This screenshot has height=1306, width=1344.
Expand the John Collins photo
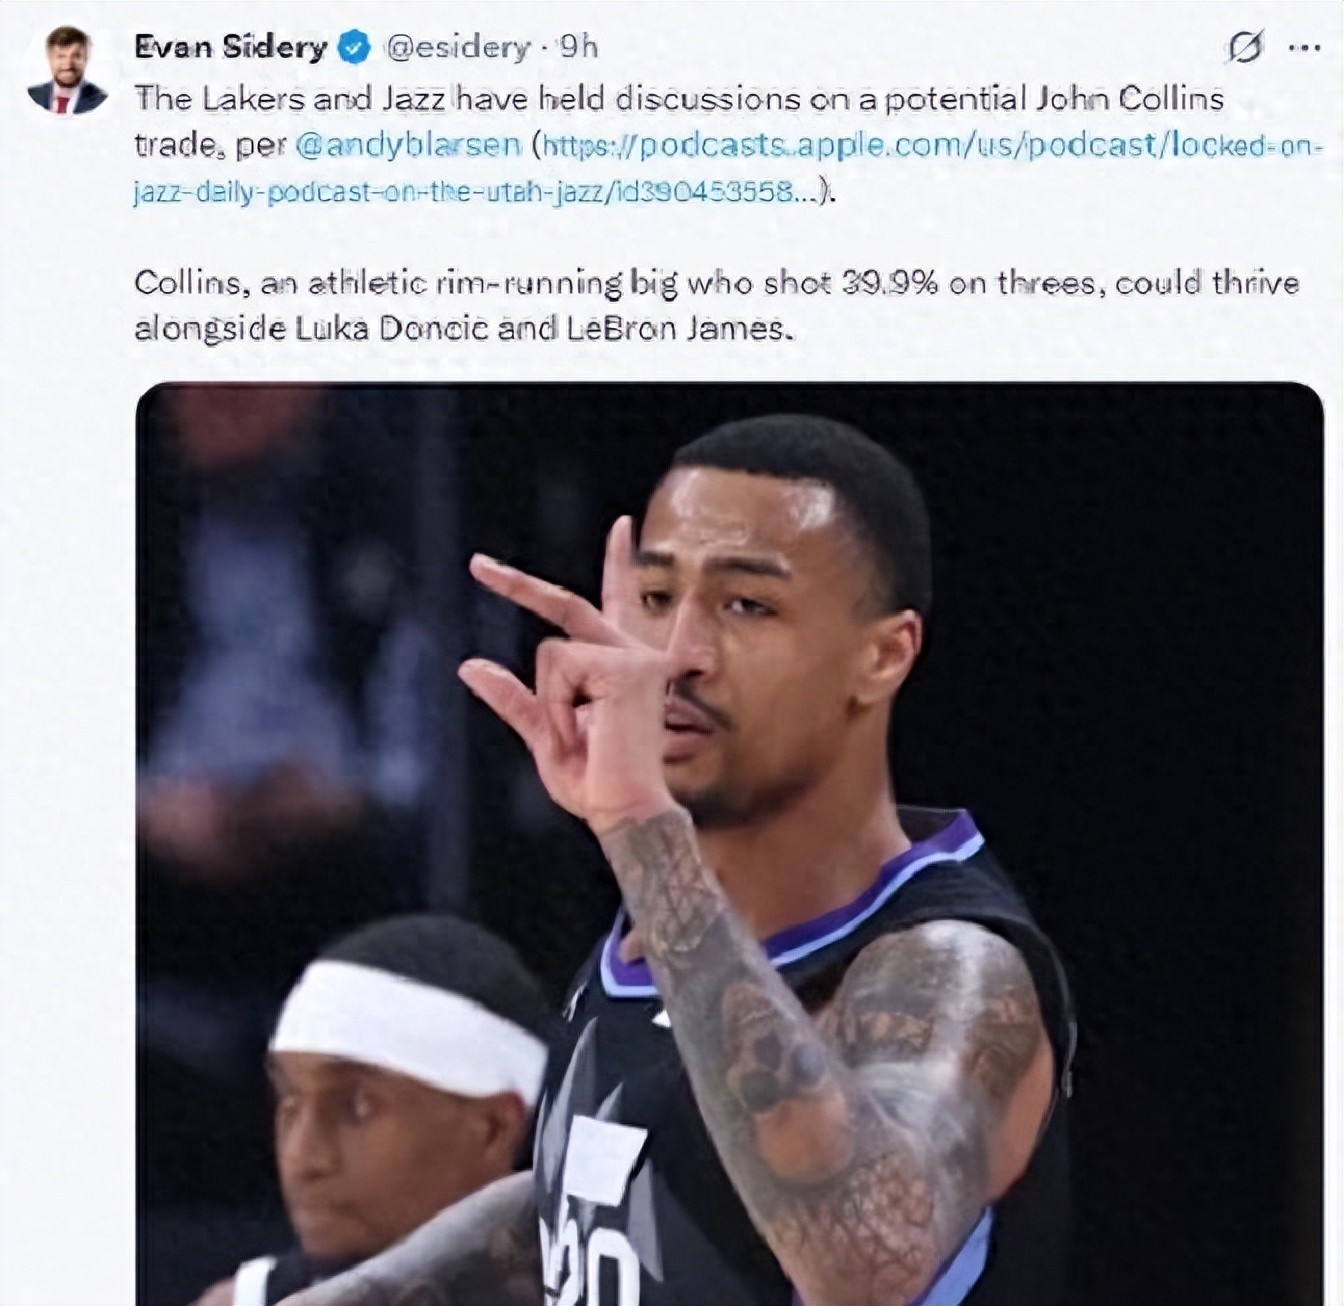click(729, 844)
